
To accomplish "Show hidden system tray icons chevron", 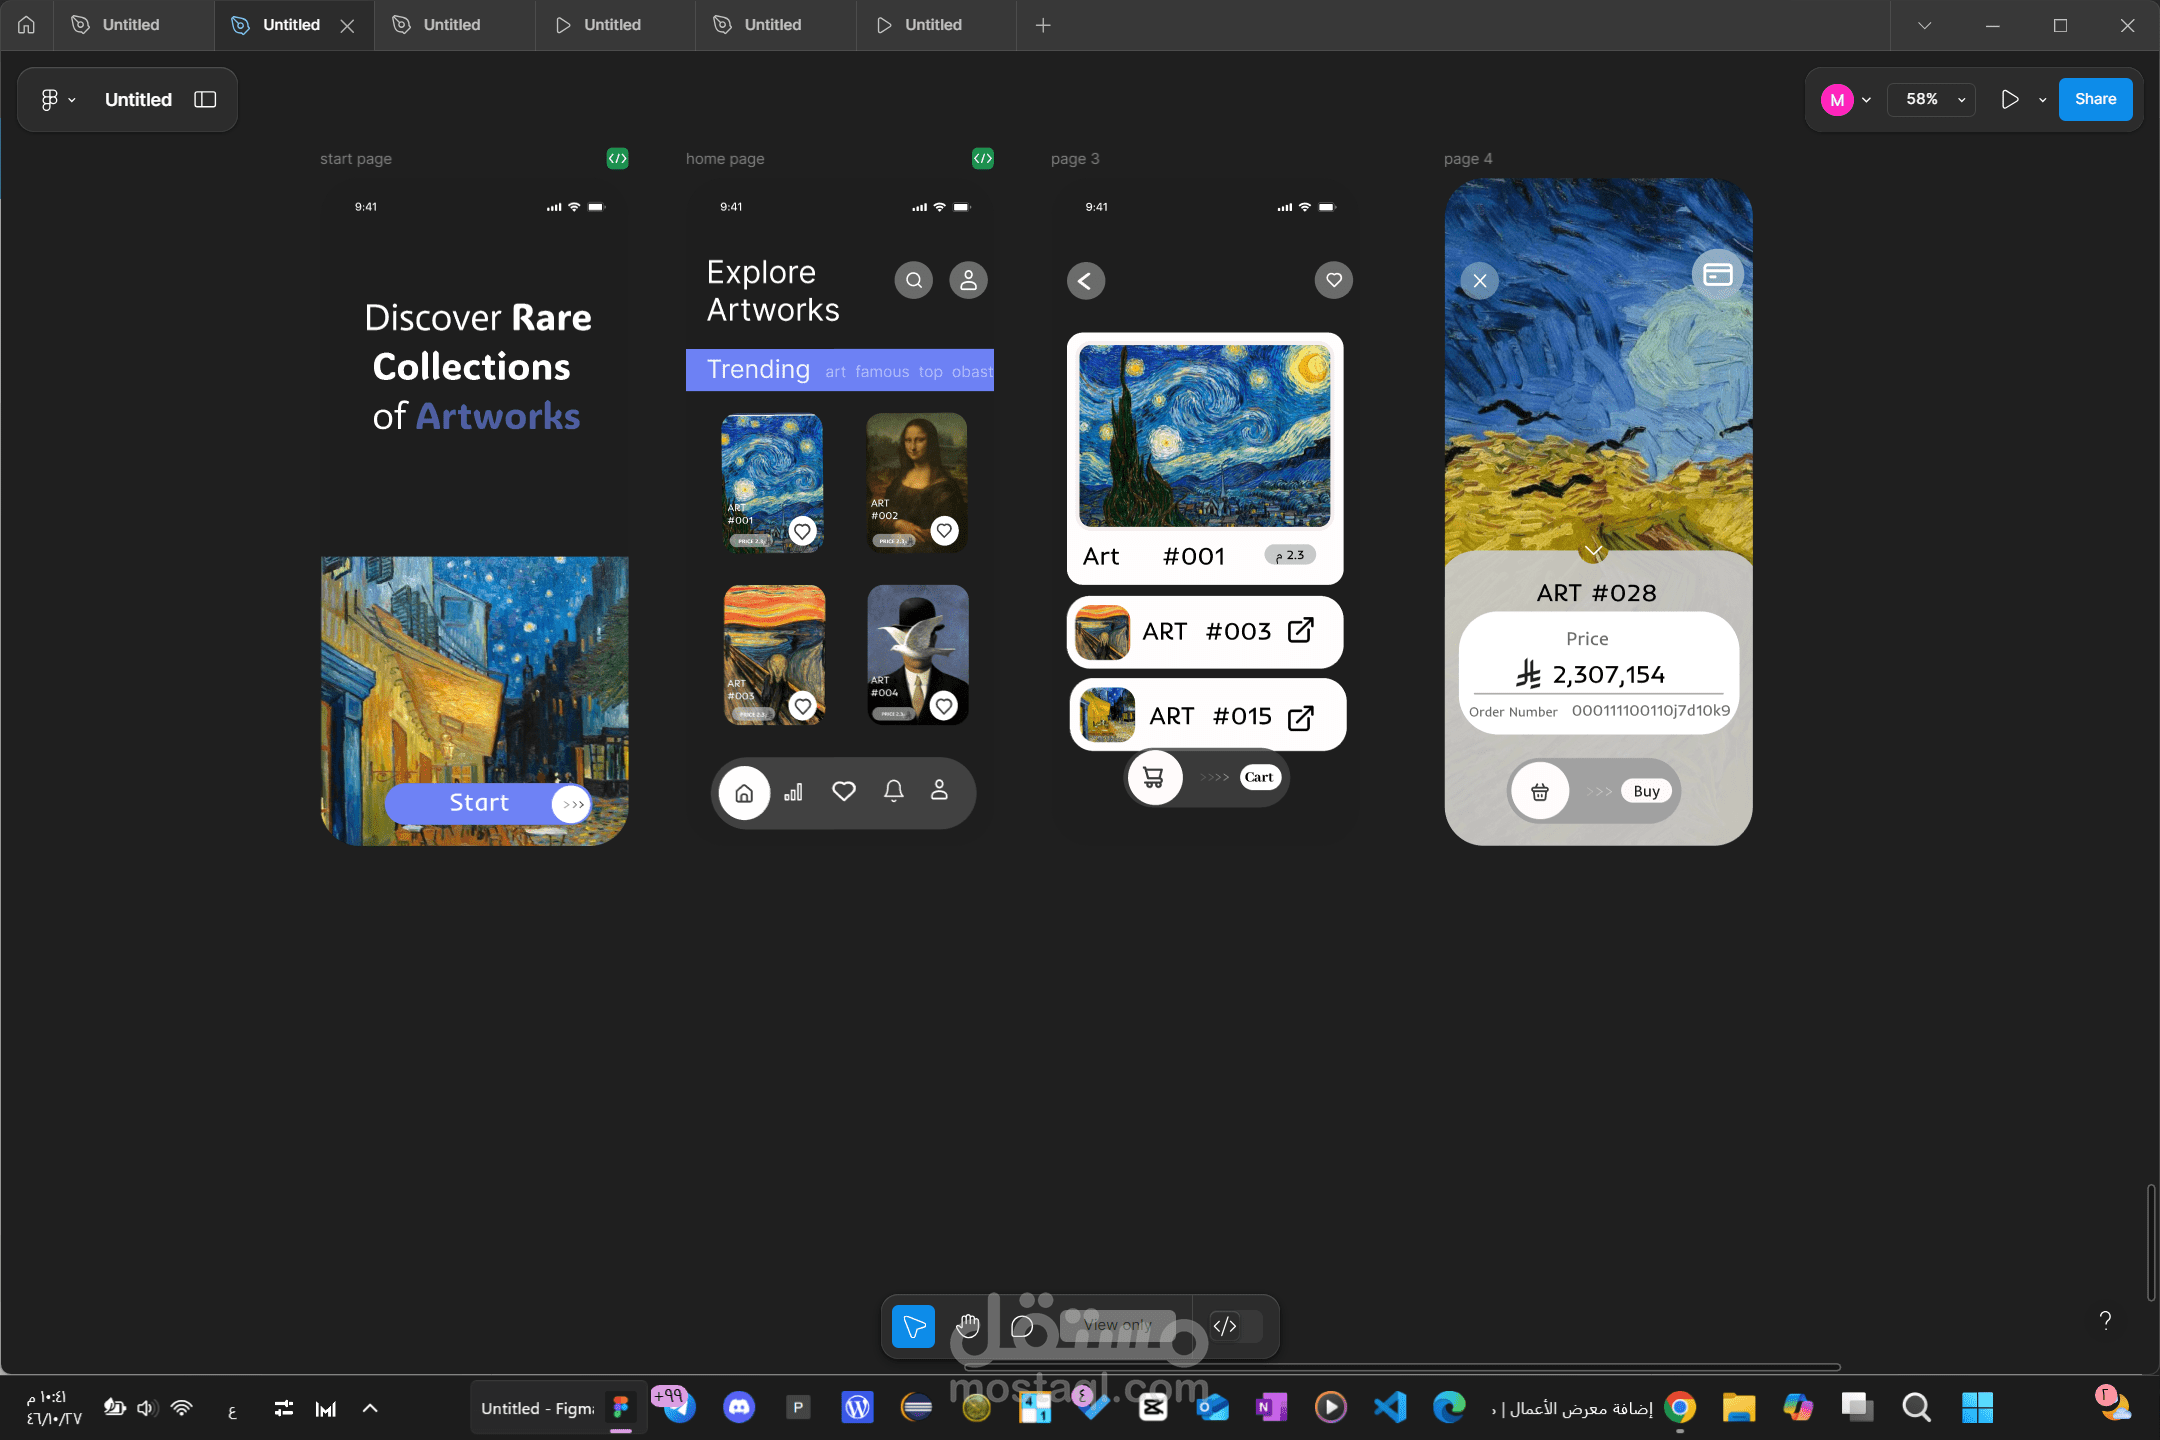I will pos(370,1408).
